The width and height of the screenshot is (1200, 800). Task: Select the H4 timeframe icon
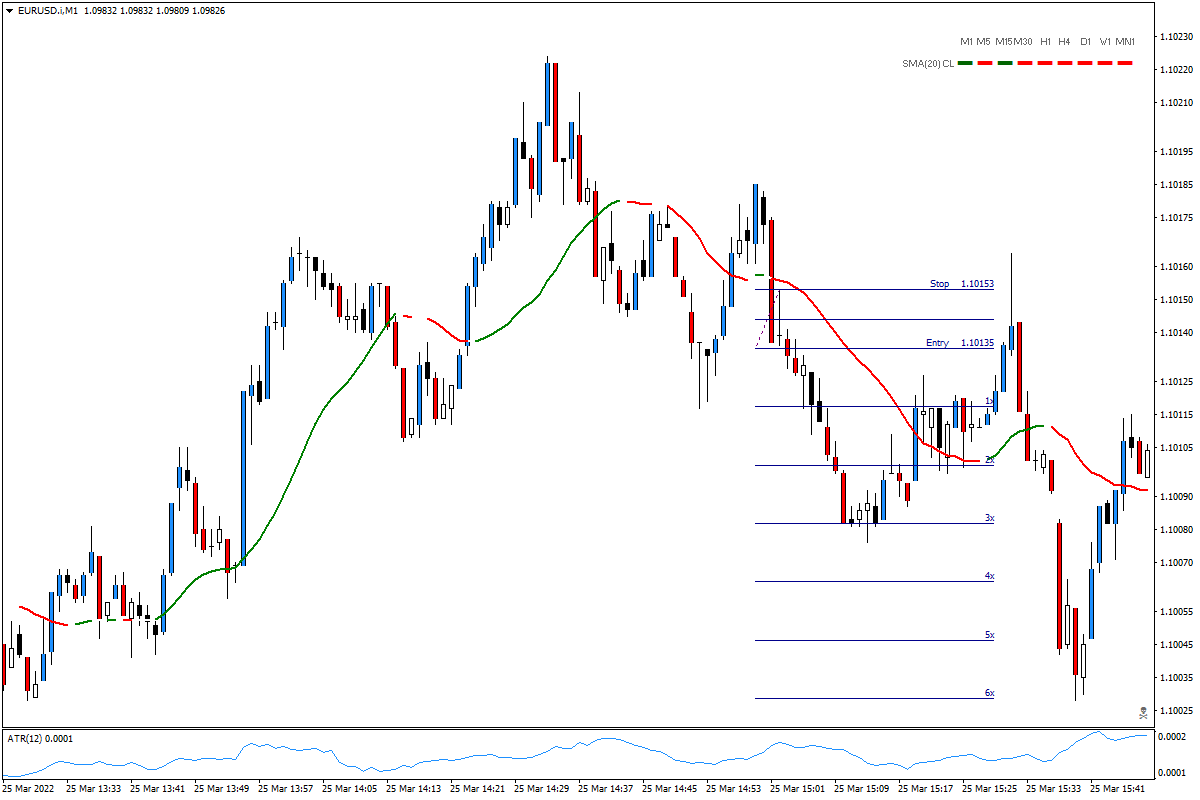click(x=1063, y=42)
